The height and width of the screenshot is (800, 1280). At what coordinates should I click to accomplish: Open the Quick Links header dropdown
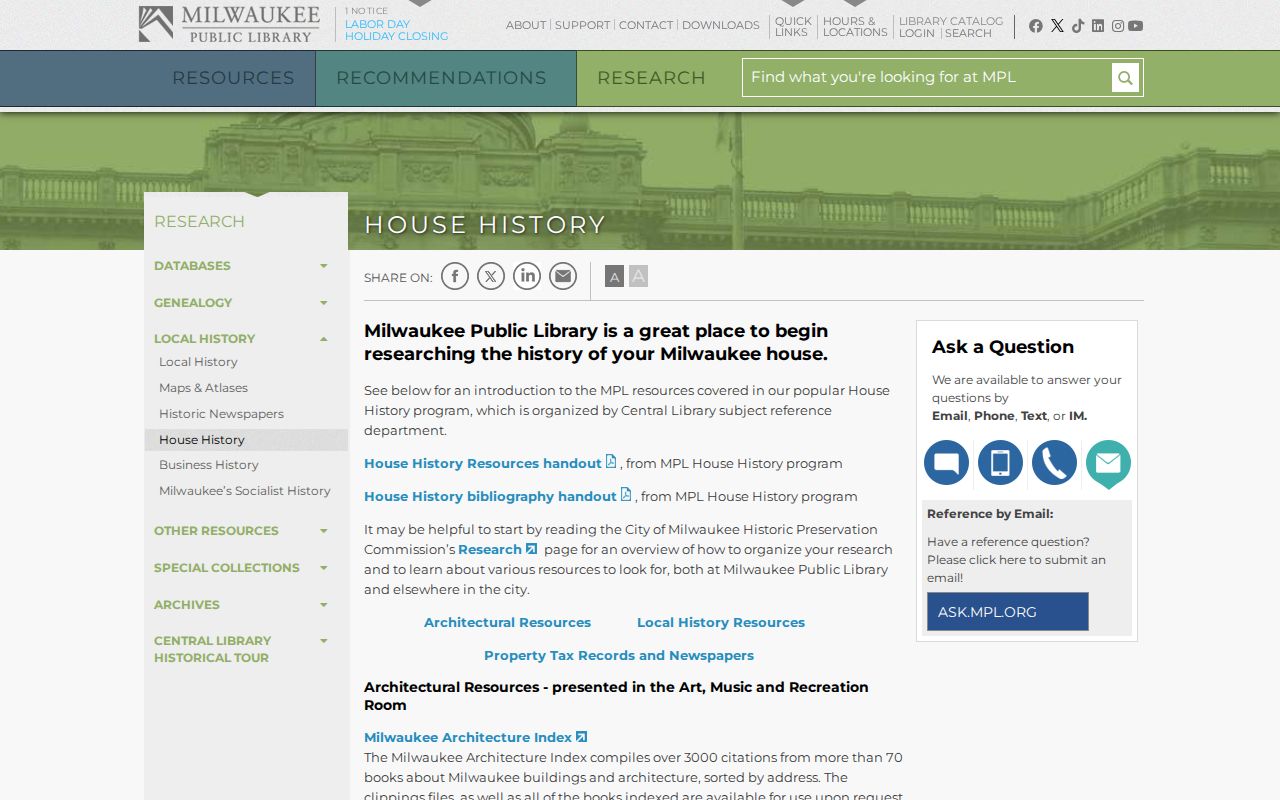click(793, 27)
